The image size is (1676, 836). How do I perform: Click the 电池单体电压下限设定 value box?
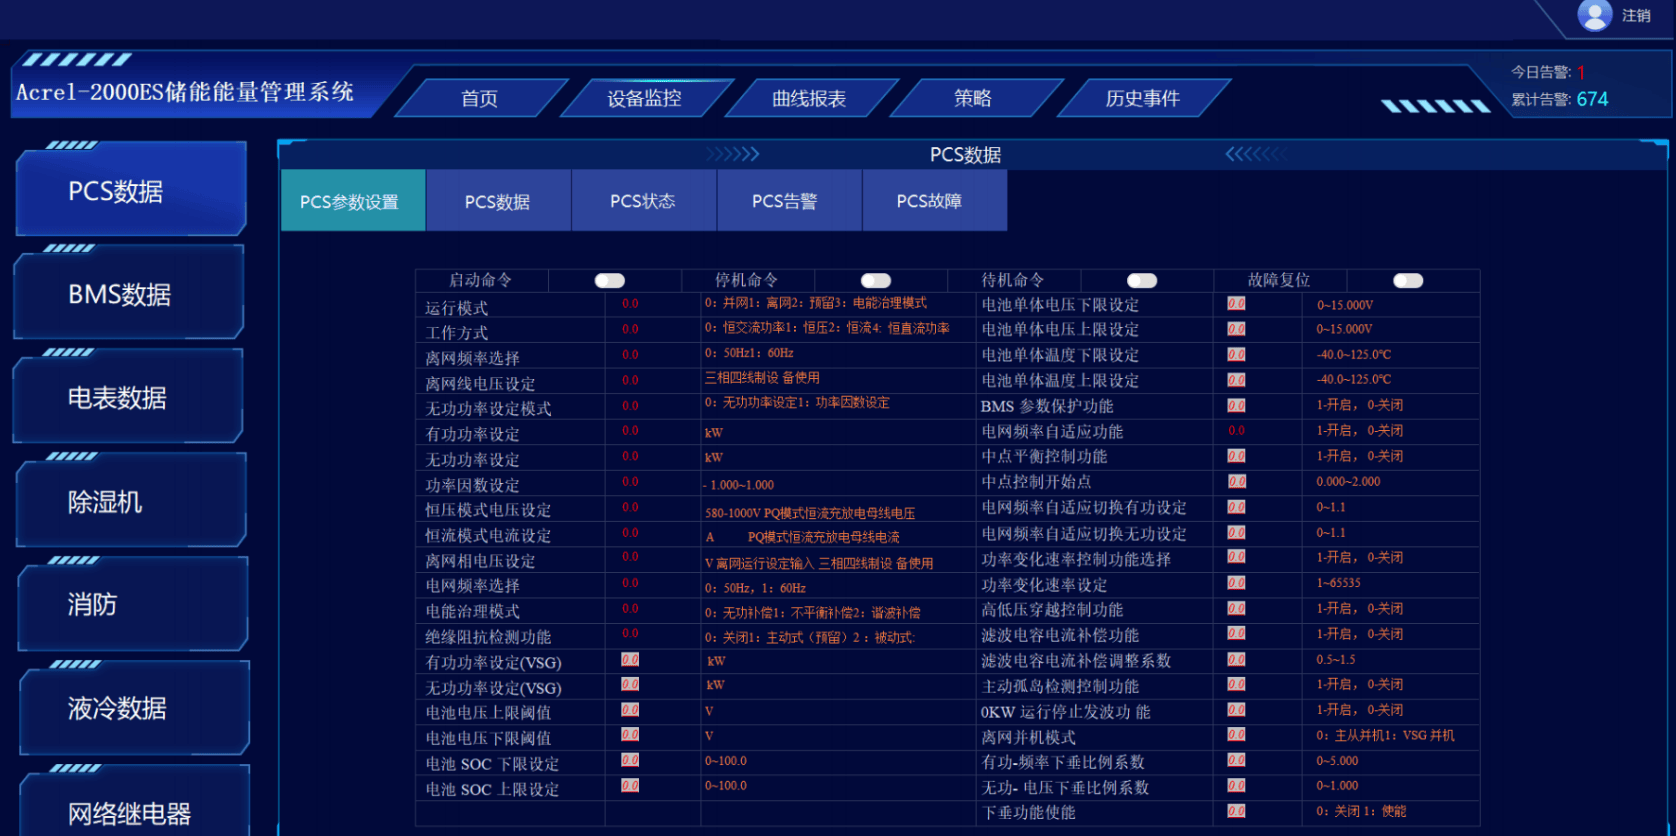(1237, 304)
